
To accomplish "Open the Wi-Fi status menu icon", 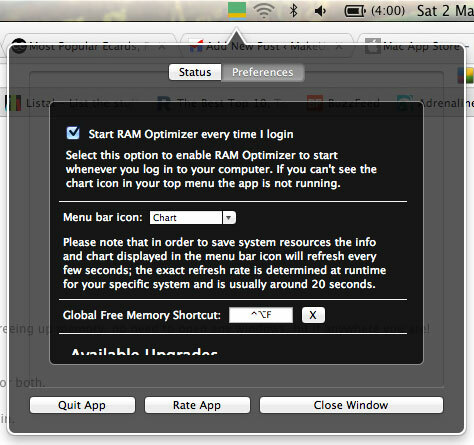I will click(264, 11).
